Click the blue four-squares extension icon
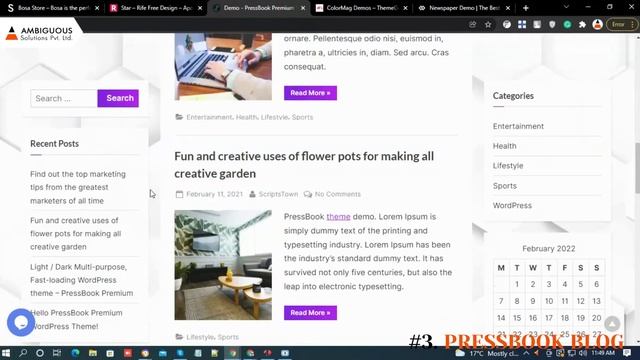The height and width of the screenshot is (360, 640). point(522,24)
